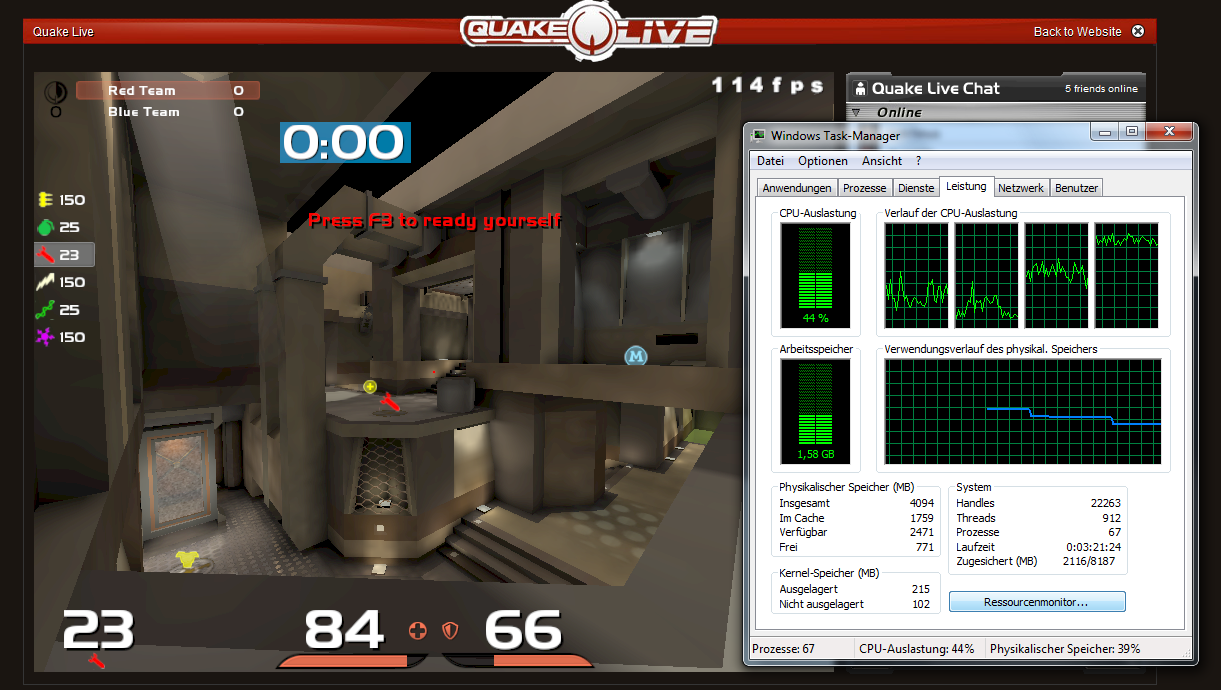The image size is (1221, 690).
Task: Click the 114 fps counter
Action: tap(767, 85)
